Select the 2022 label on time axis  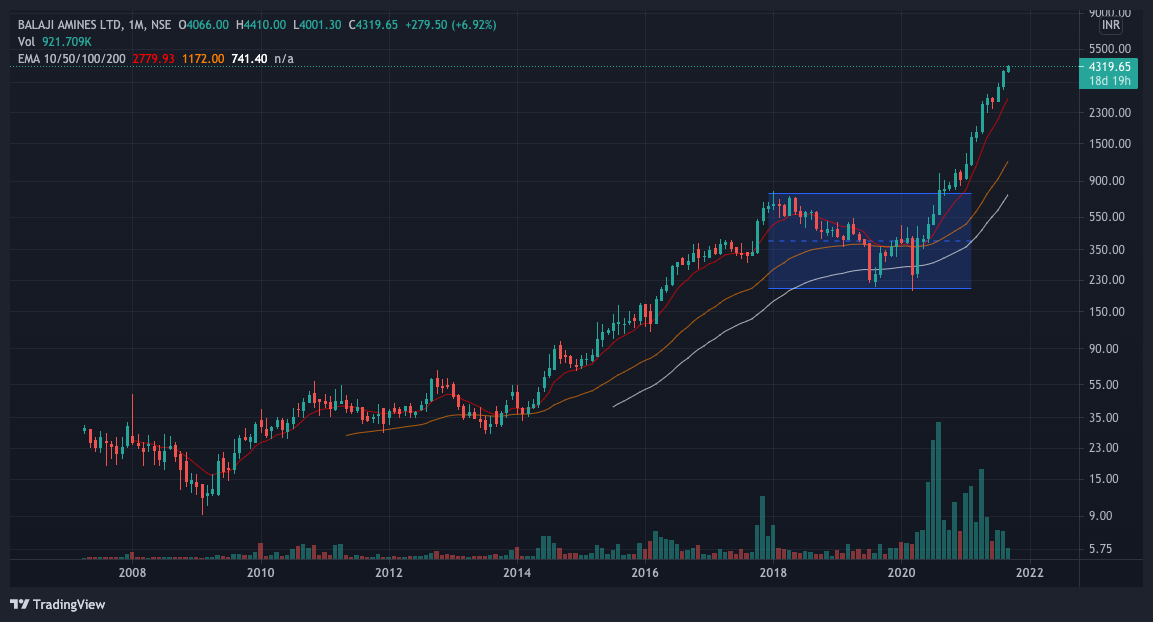point(1032,574)
